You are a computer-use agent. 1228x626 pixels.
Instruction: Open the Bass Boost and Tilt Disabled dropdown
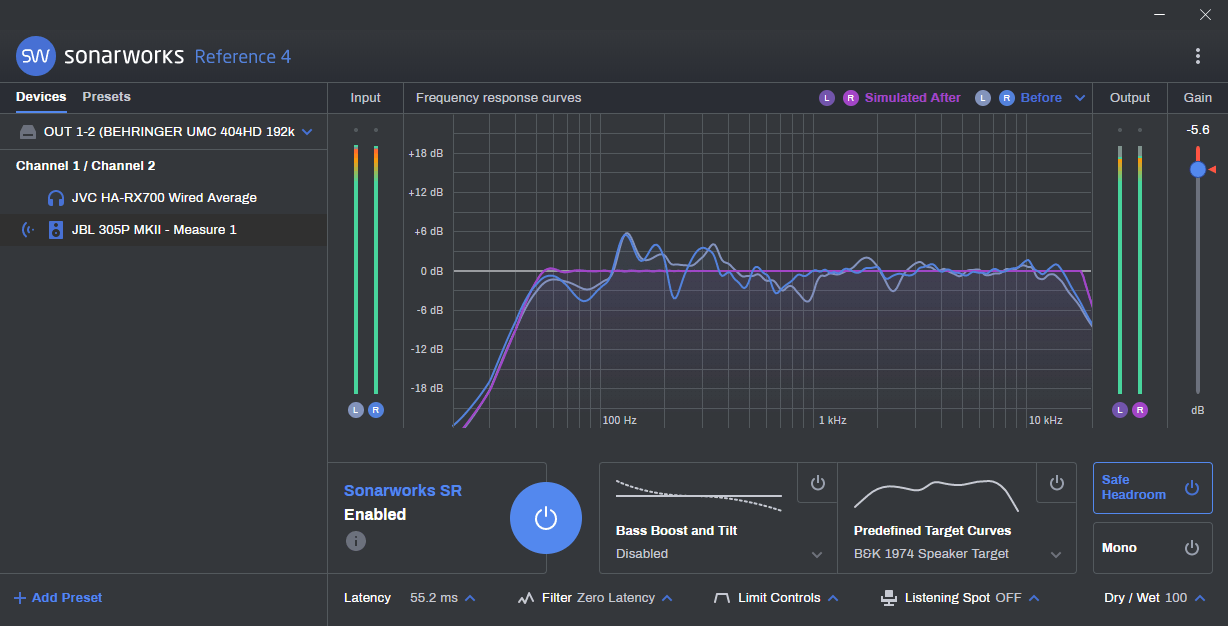[x=720, y=554]
